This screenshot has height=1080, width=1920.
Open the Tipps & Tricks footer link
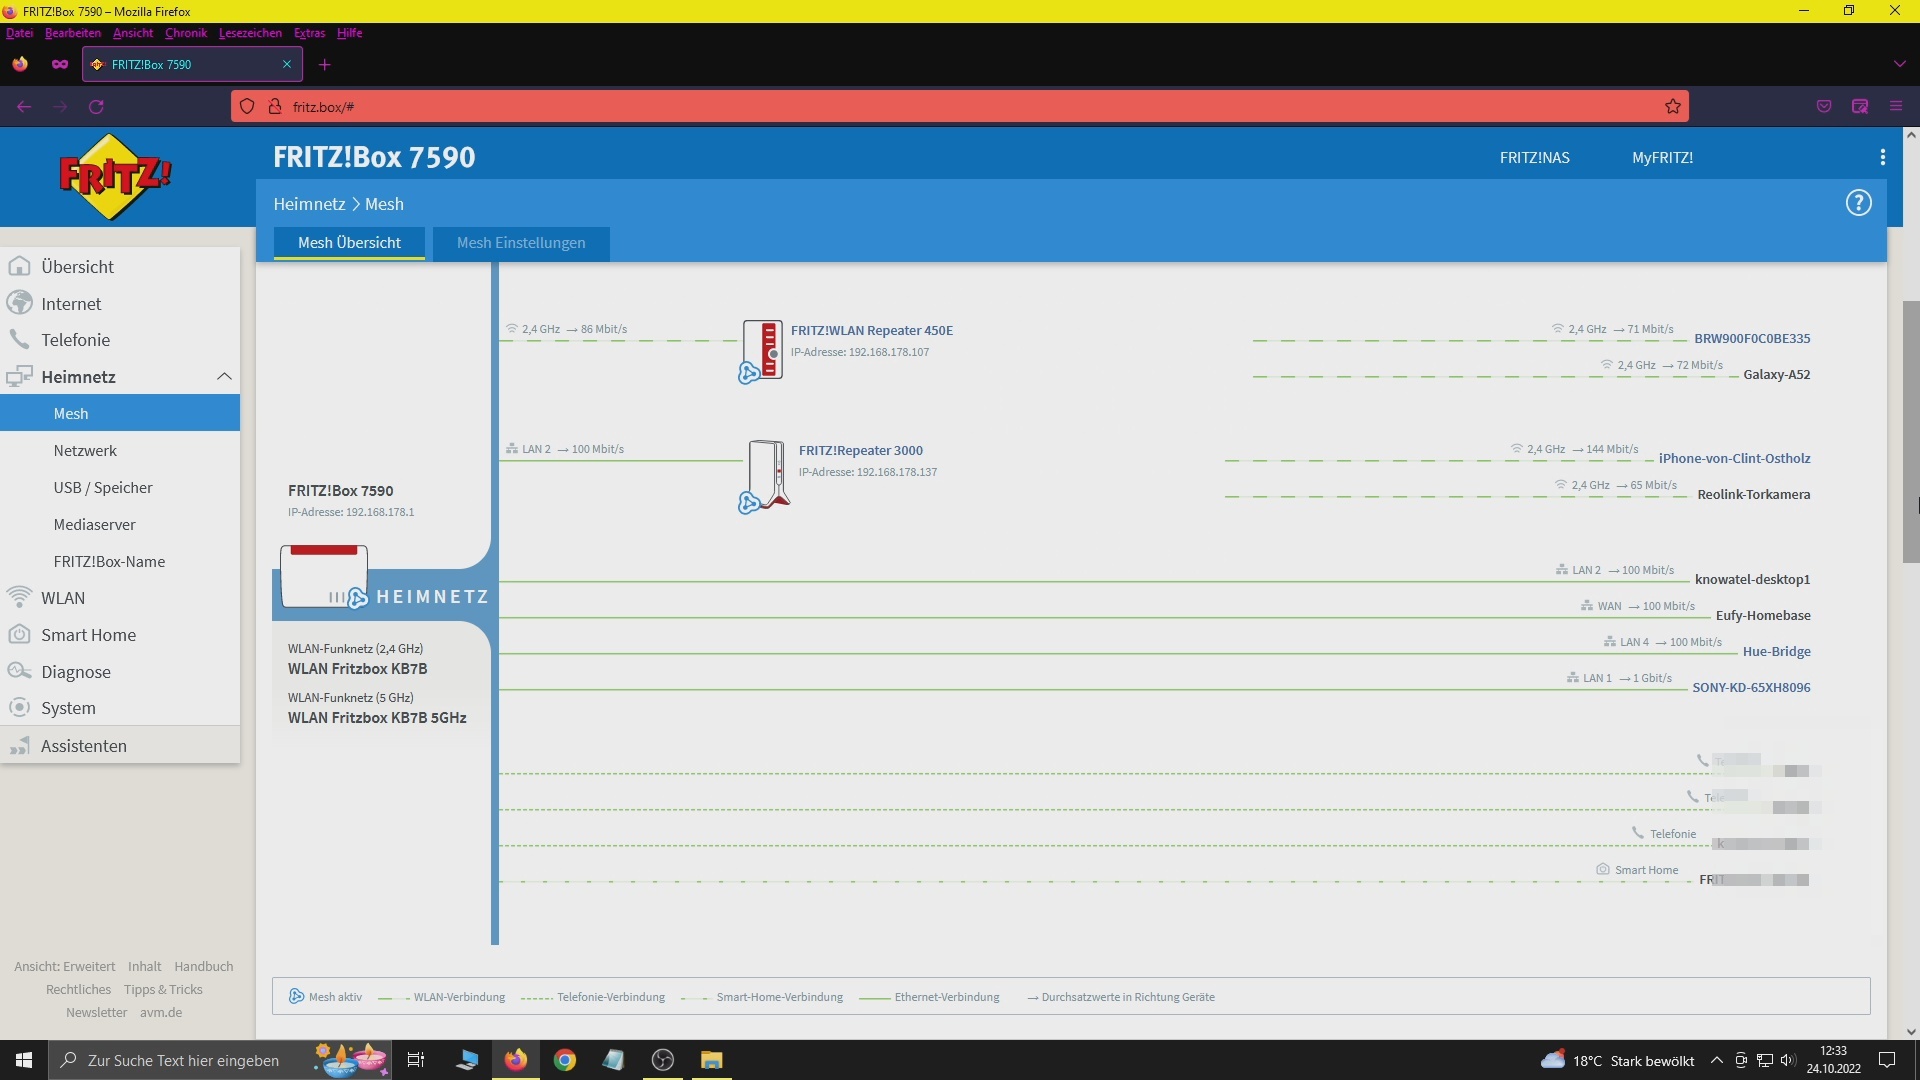[x=163, y=990]
